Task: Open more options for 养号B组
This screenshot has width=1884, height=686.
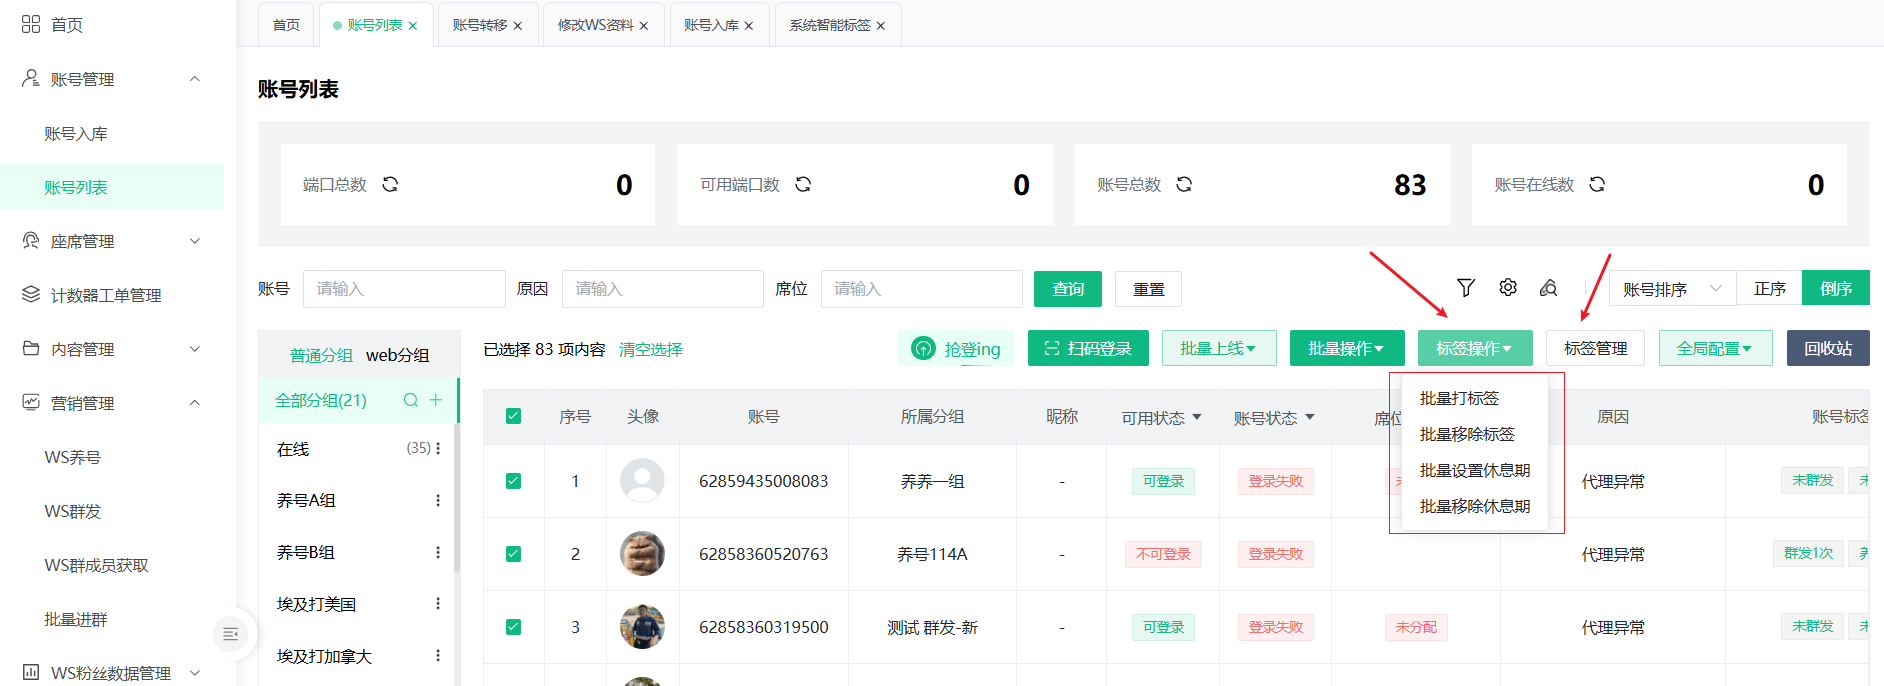Action: (438, 552)
